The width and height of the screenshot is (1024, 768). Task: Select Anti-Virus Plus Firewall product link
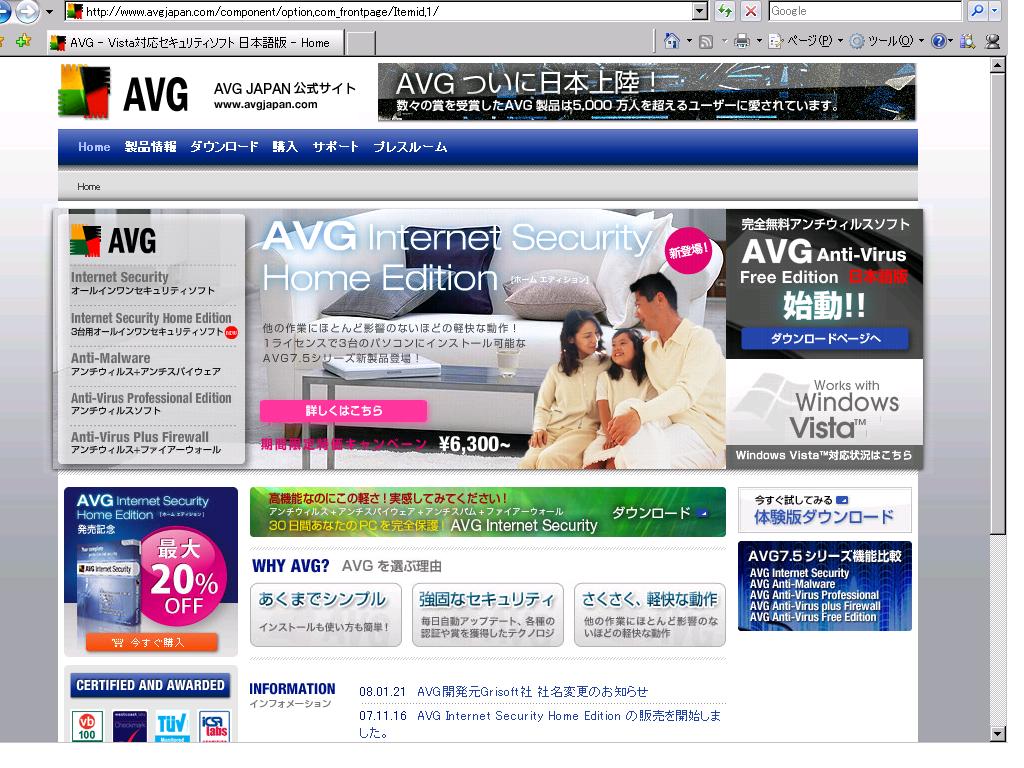click(146, 443)
